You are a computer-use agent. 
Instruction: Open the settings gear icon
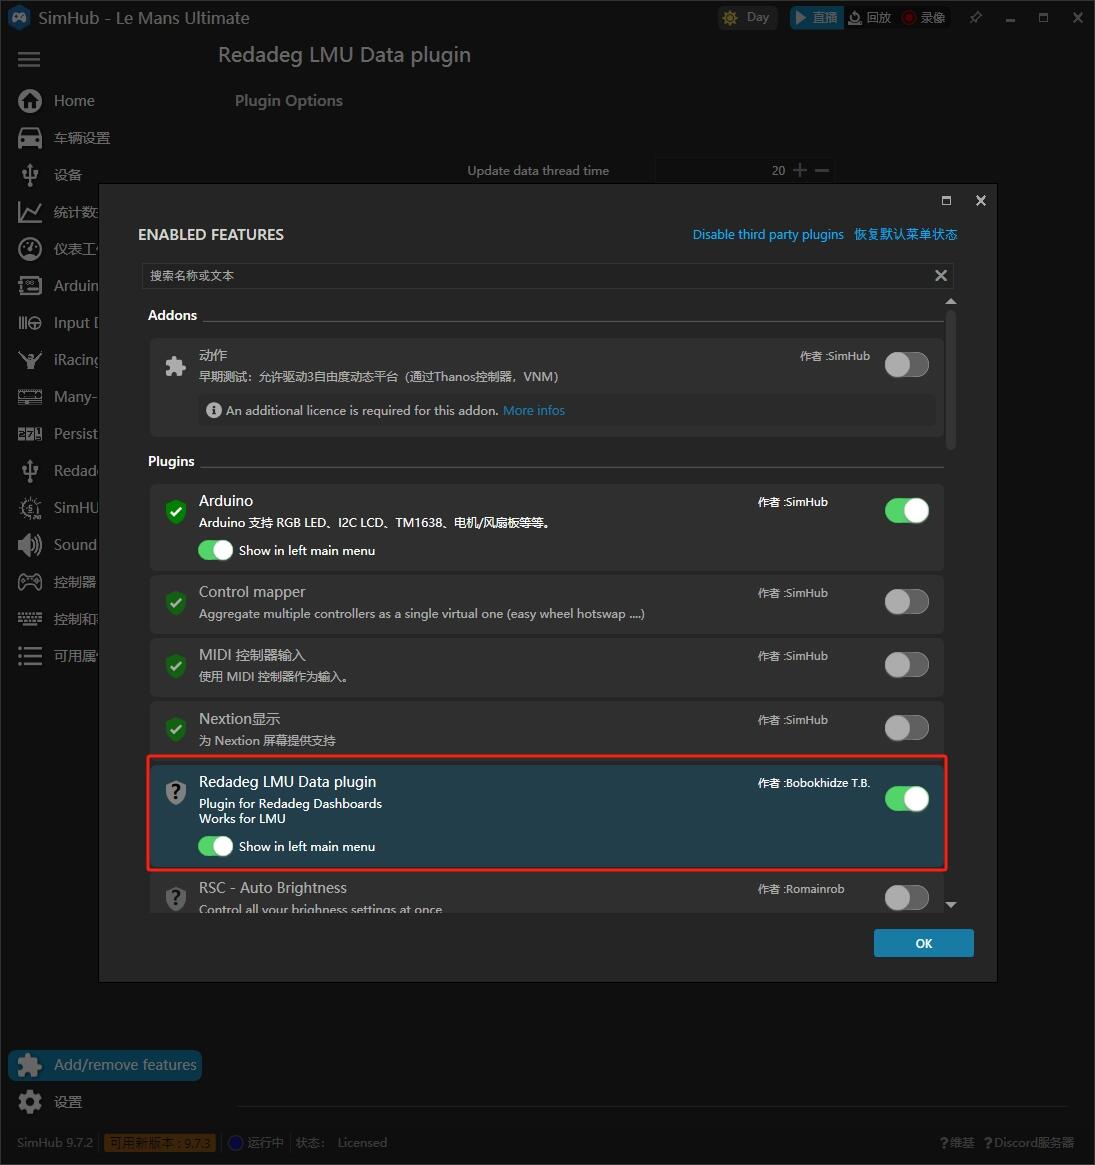30,1102
